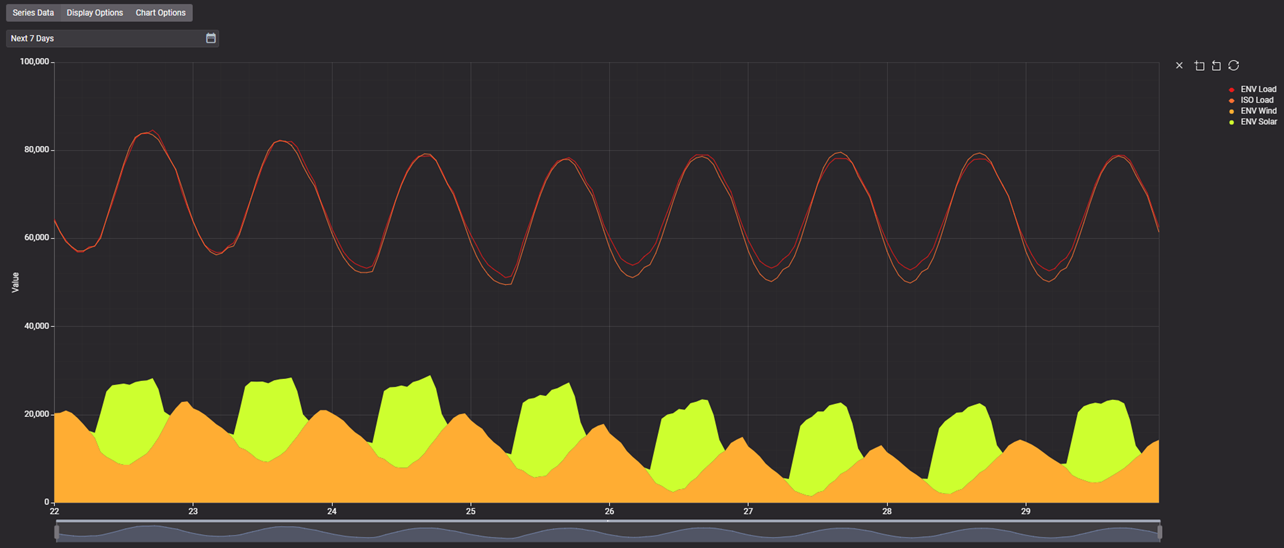Activate the area zoom tool icon
The height and width of the screenshot is (548, 1284).
(x=1200, y=66)
